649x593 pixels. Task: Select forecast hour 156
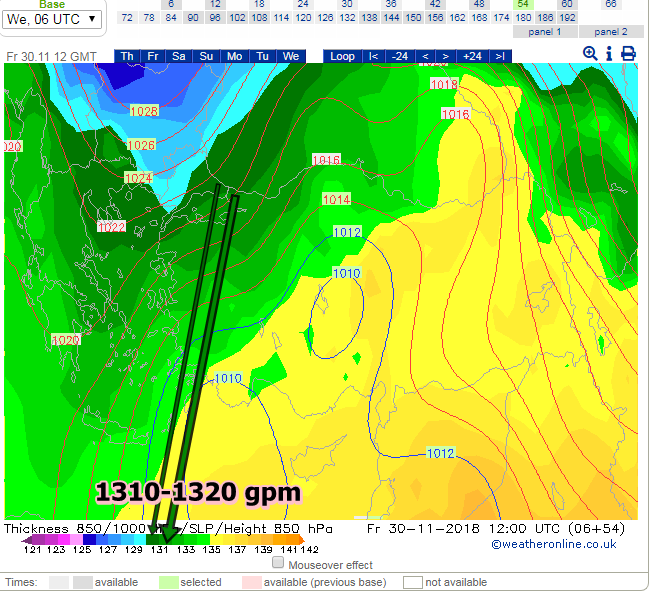click(x=435, y=18)
